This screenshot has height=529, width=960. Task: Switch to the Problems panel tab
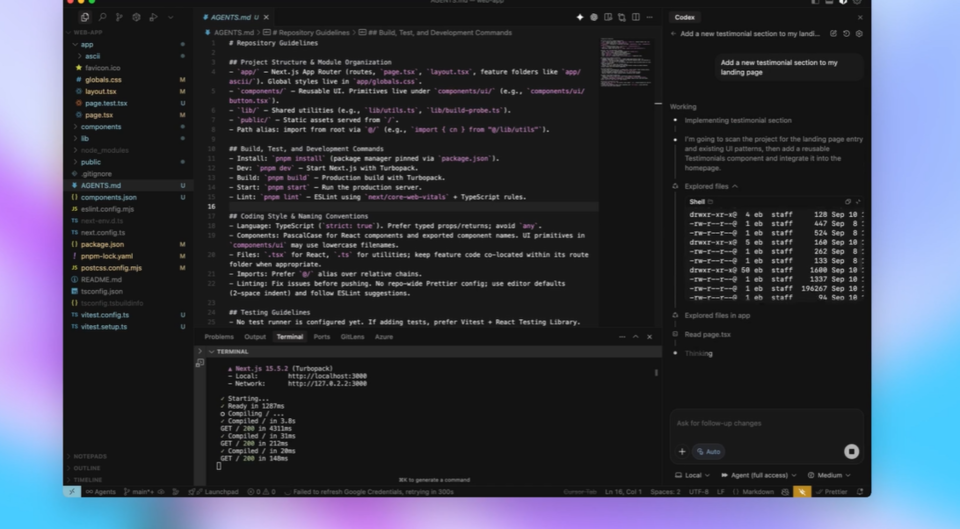pos(219,337)
